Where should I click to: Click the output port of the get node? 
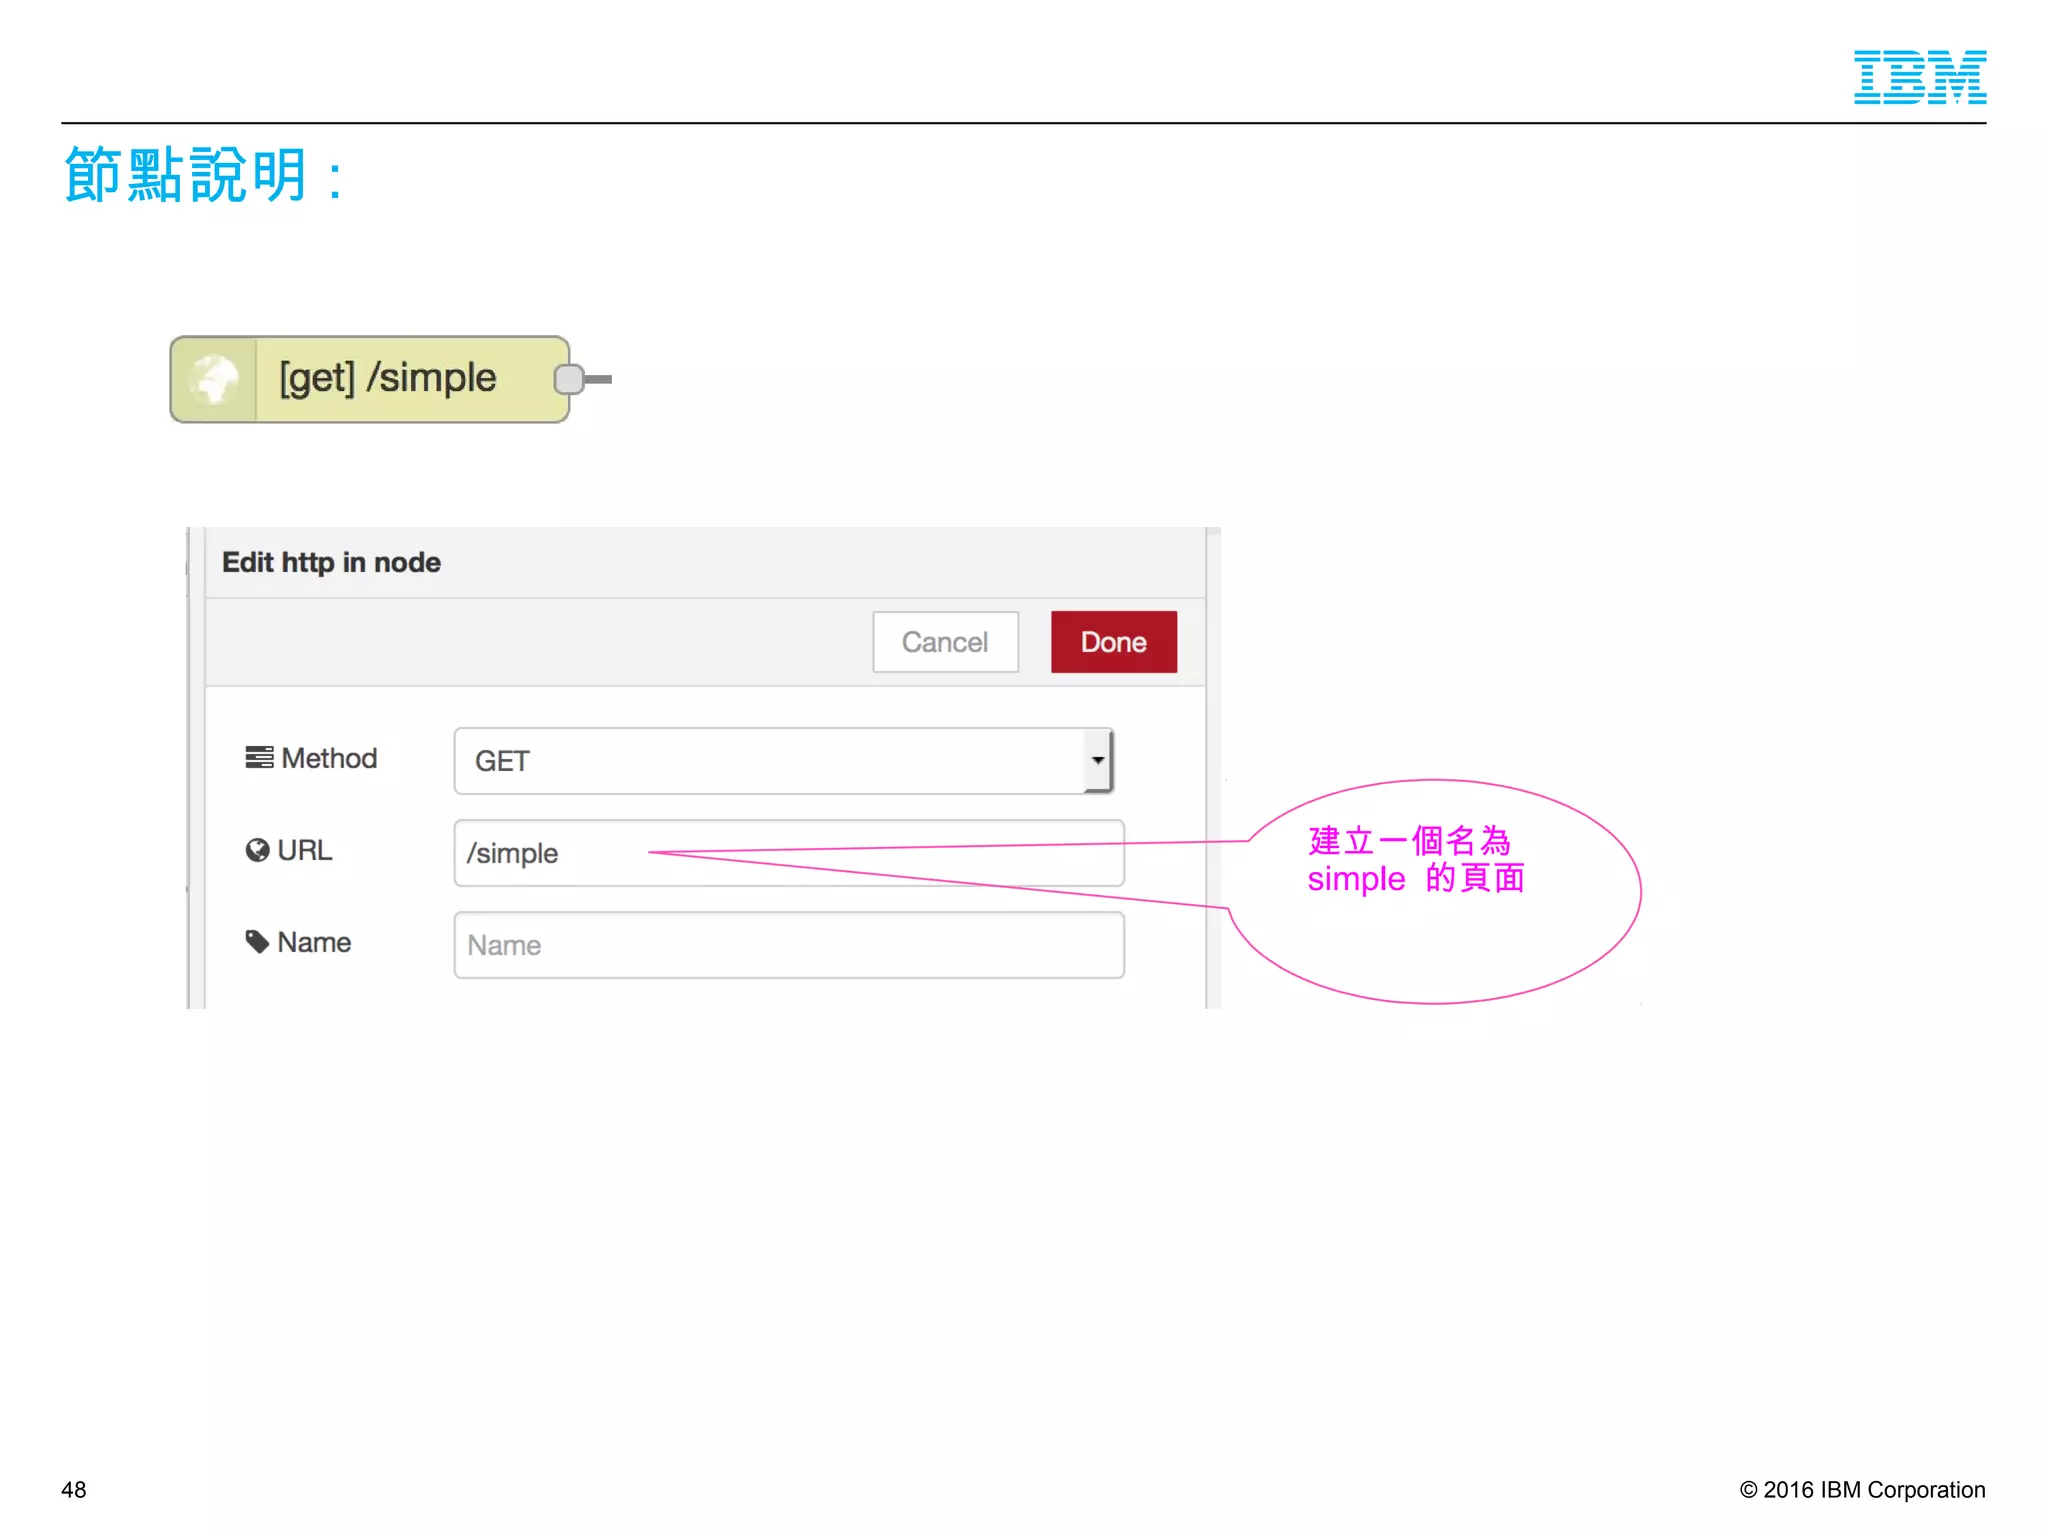point(568,379)
